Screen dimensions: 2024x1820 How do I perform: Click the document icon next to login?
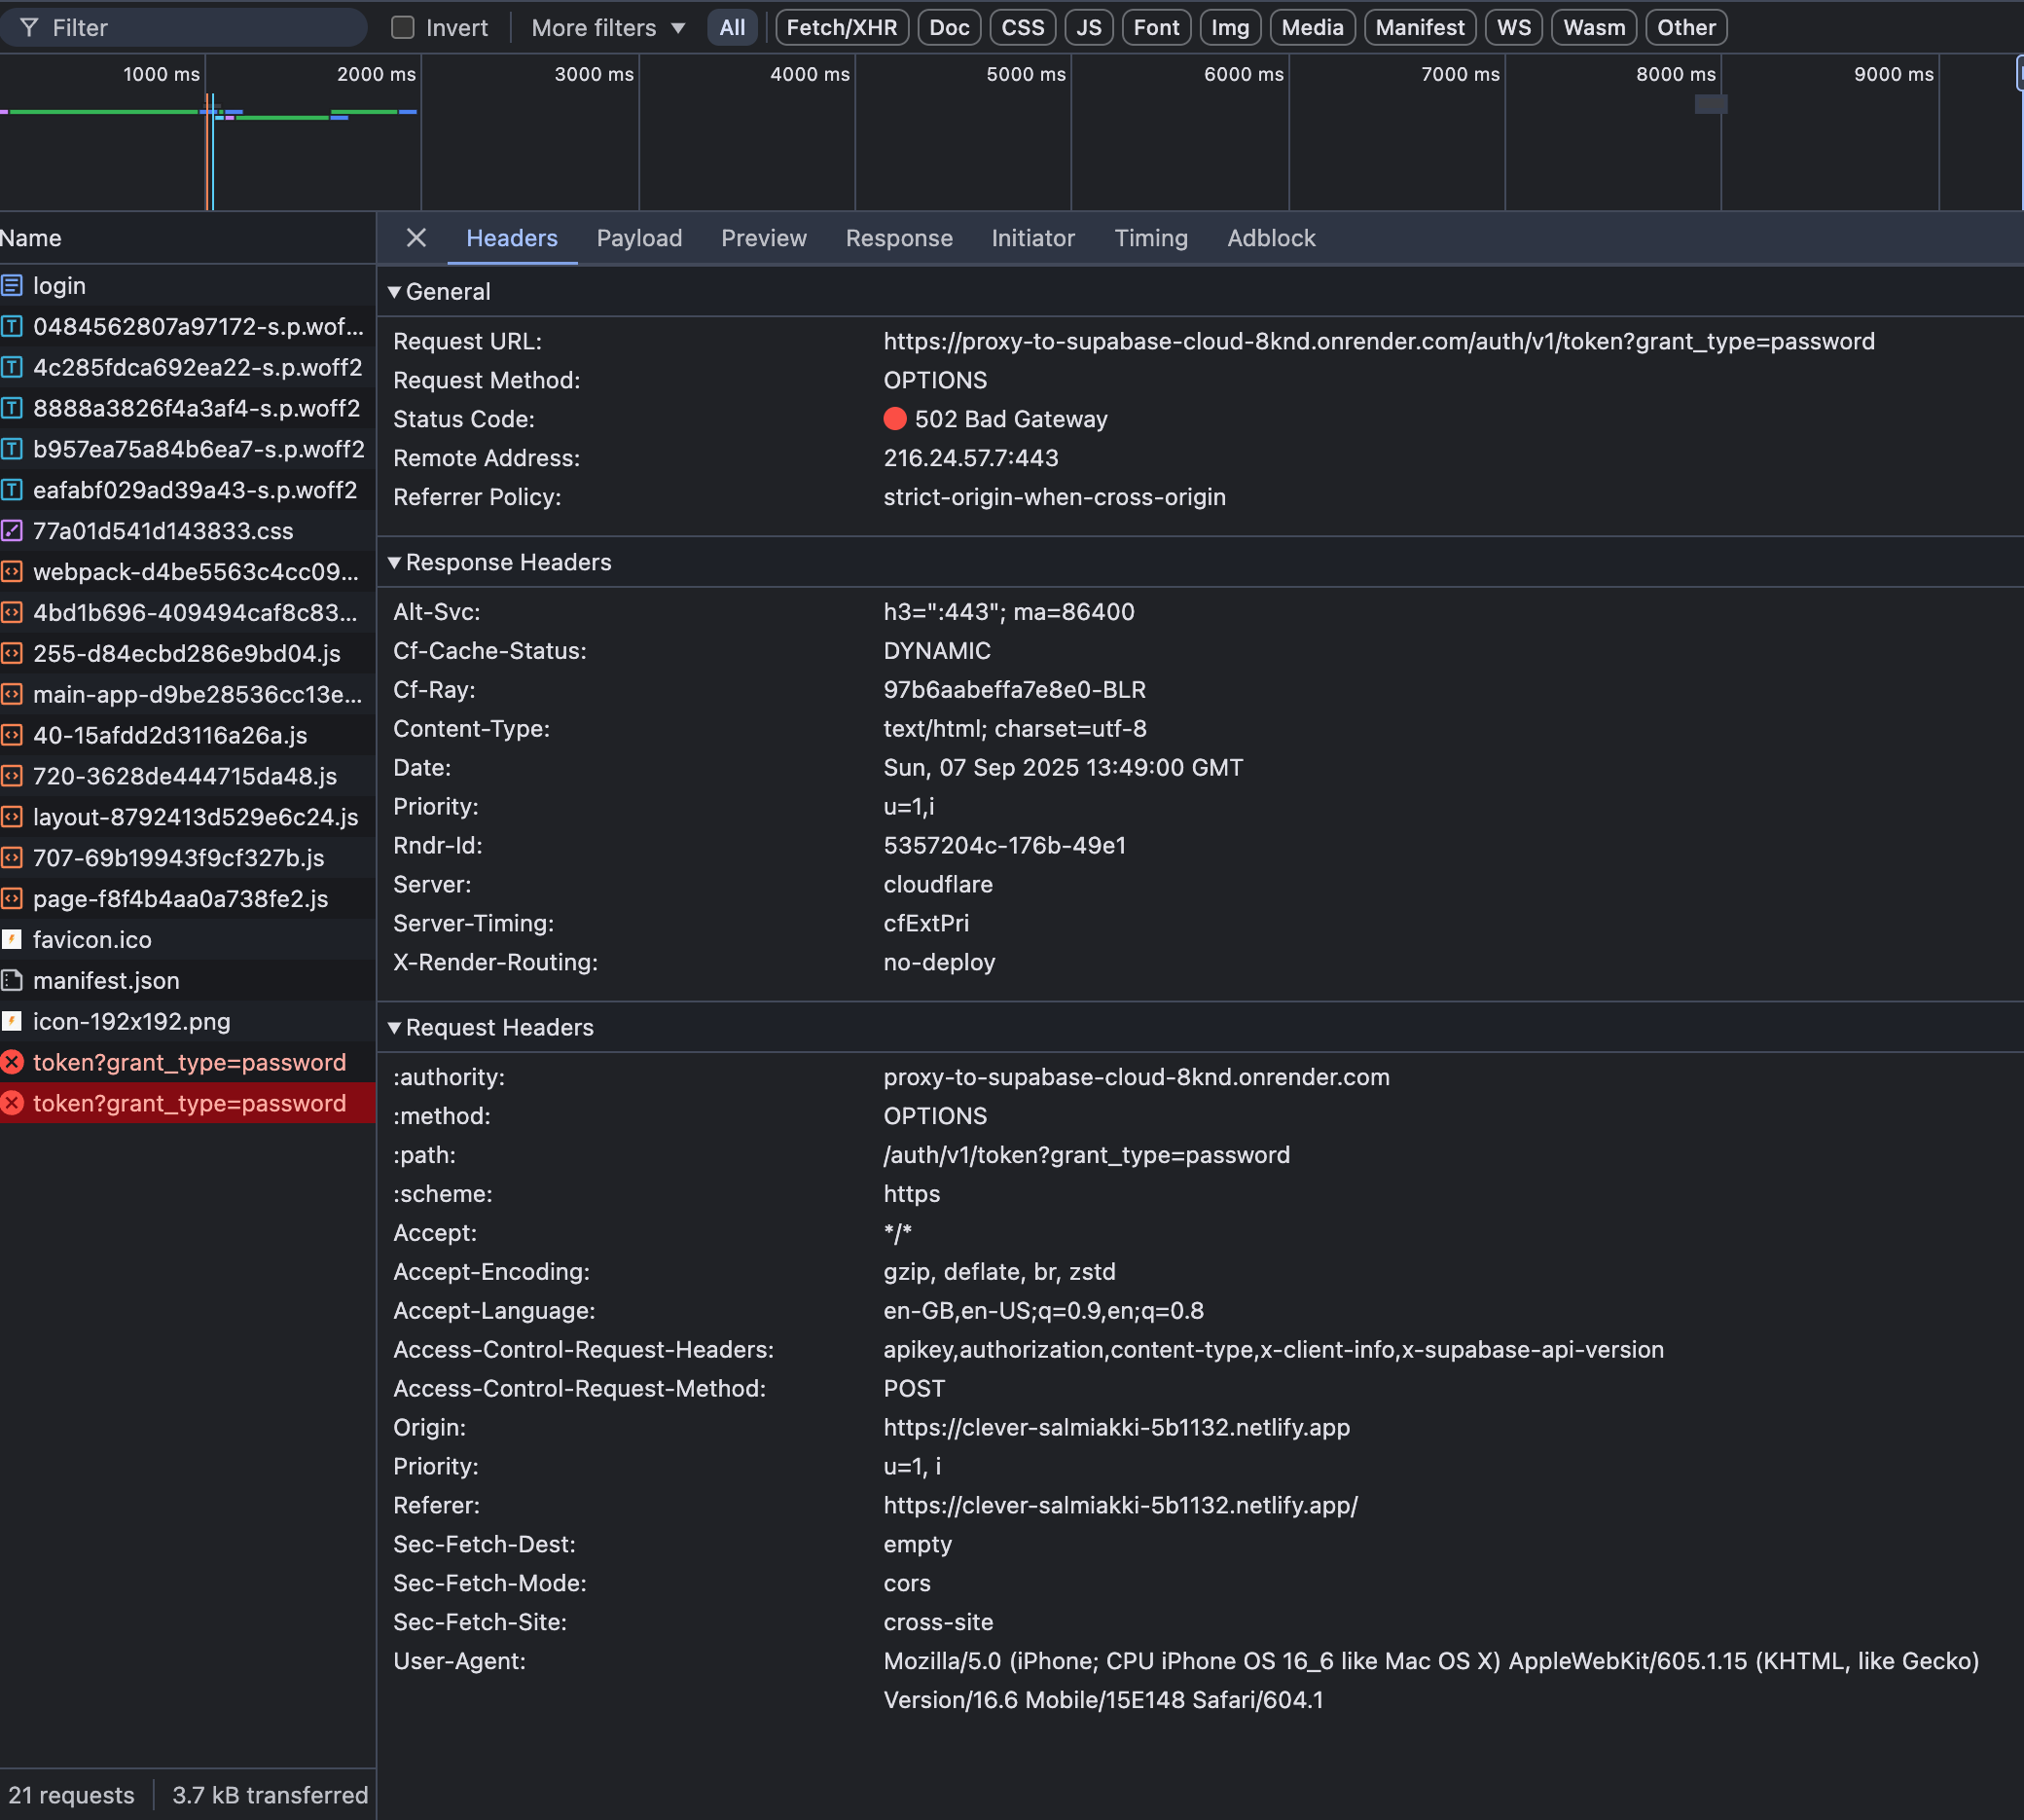[x=12, y=286]
